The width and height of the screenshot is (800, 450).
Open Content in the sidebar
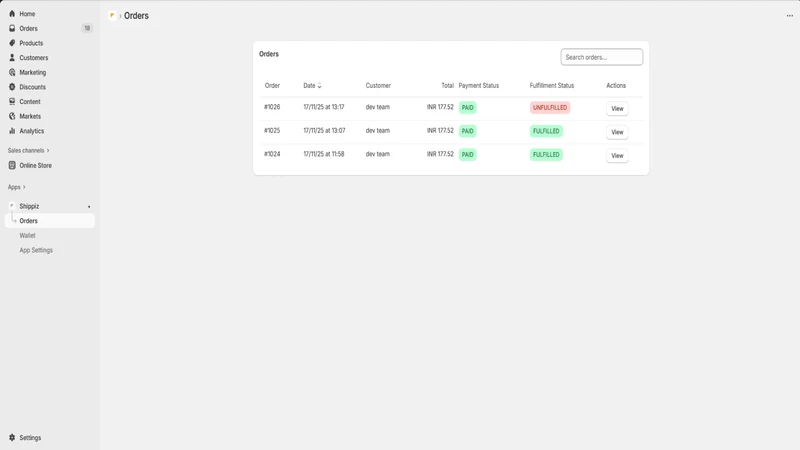coord(30,102)
